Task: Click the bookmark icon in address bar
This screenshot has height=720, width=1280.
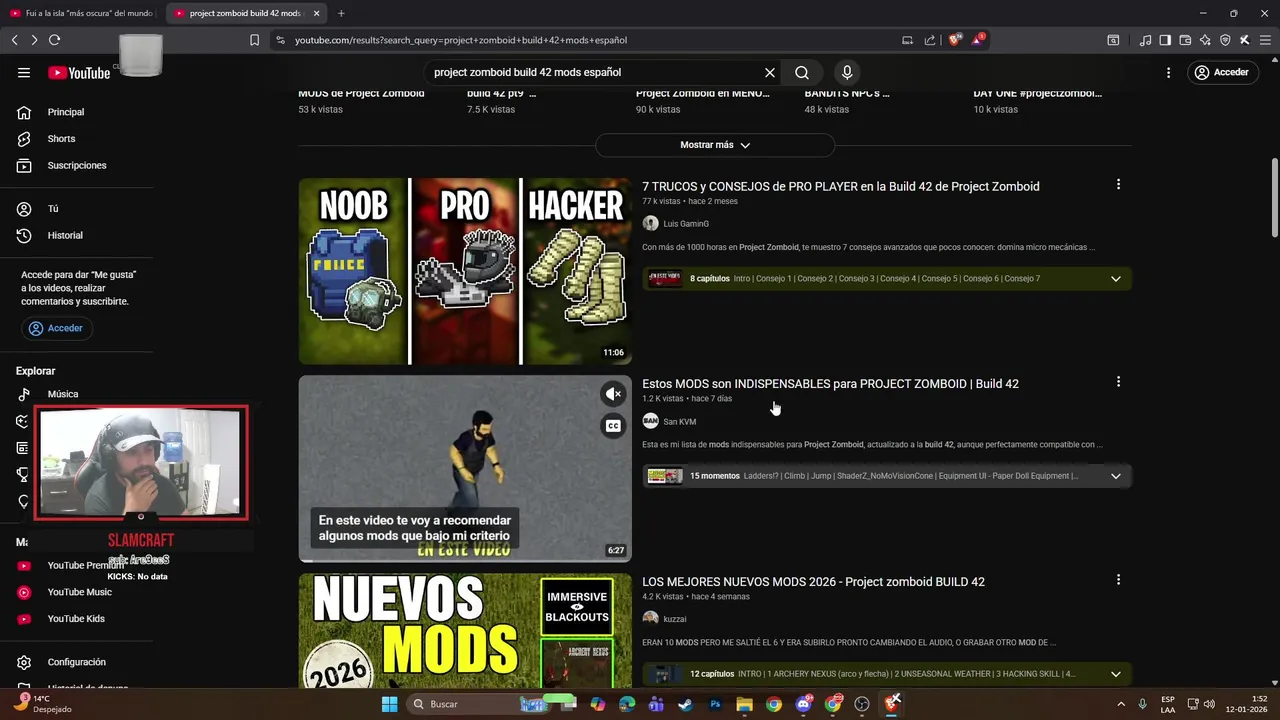Action: point(254,40)
